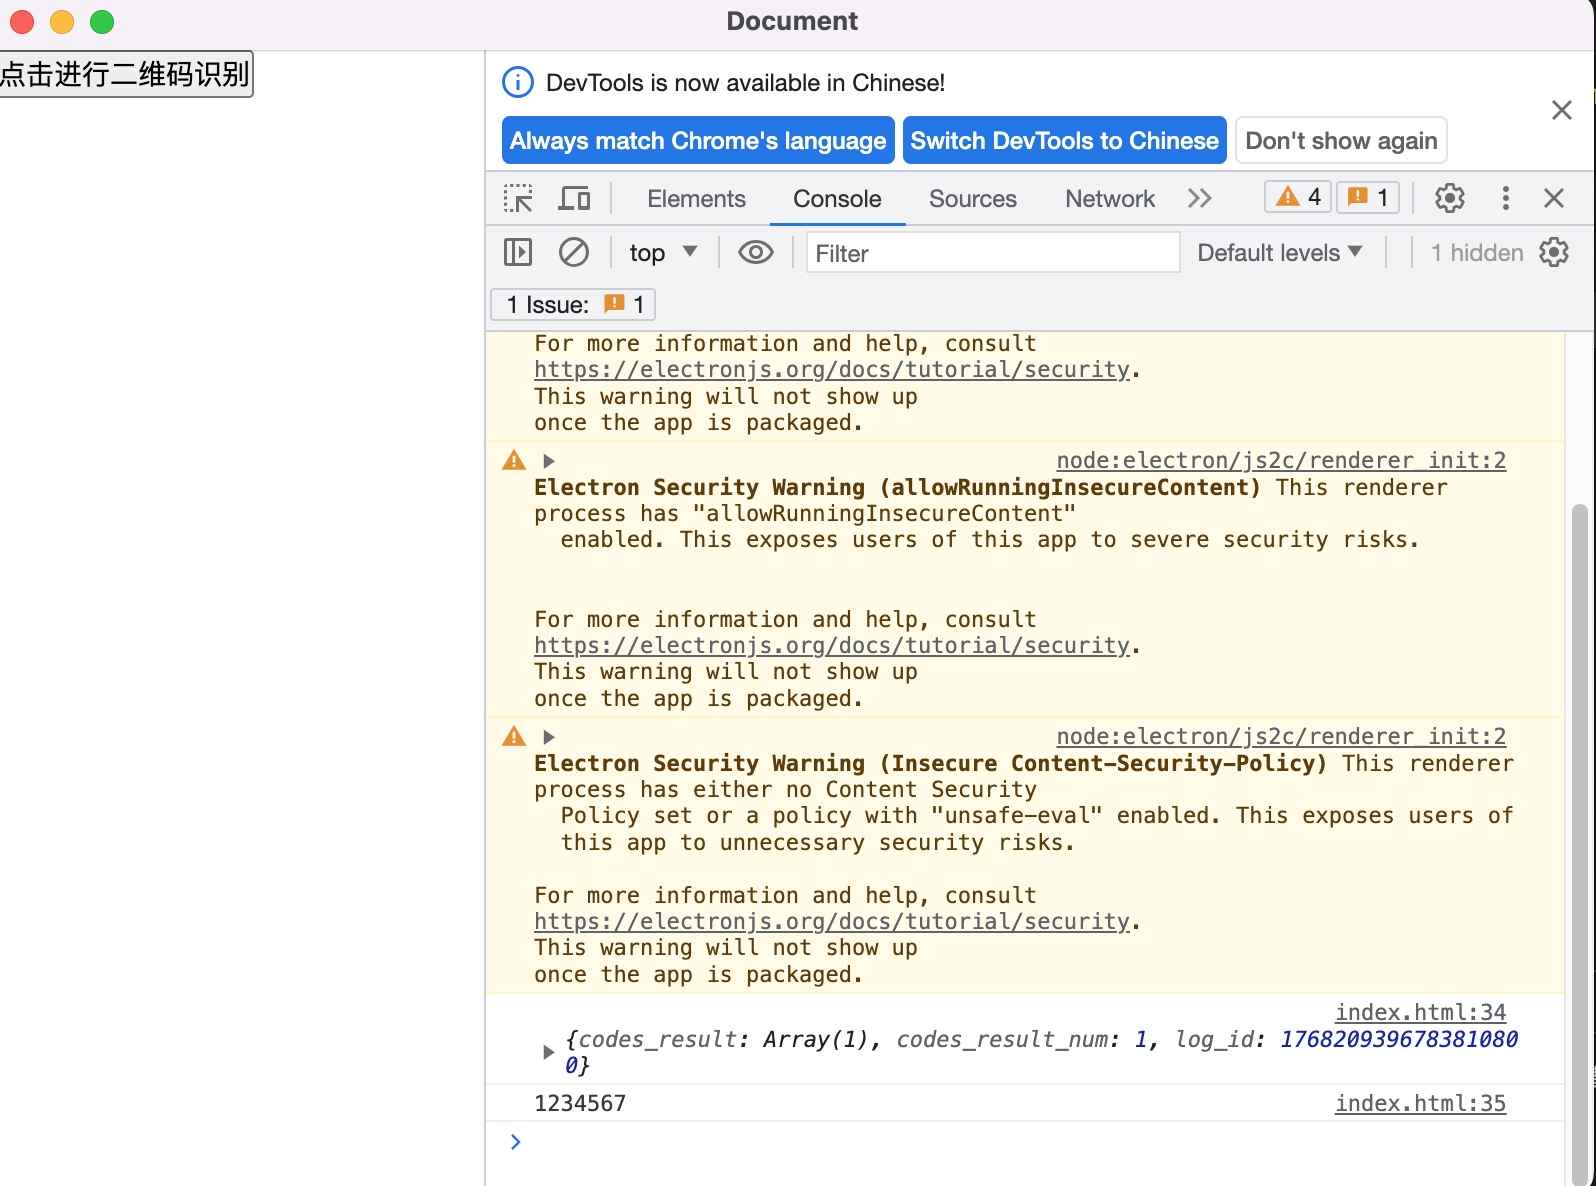
Task: Open the 1 Issue button
Action: tap(573, 304)
